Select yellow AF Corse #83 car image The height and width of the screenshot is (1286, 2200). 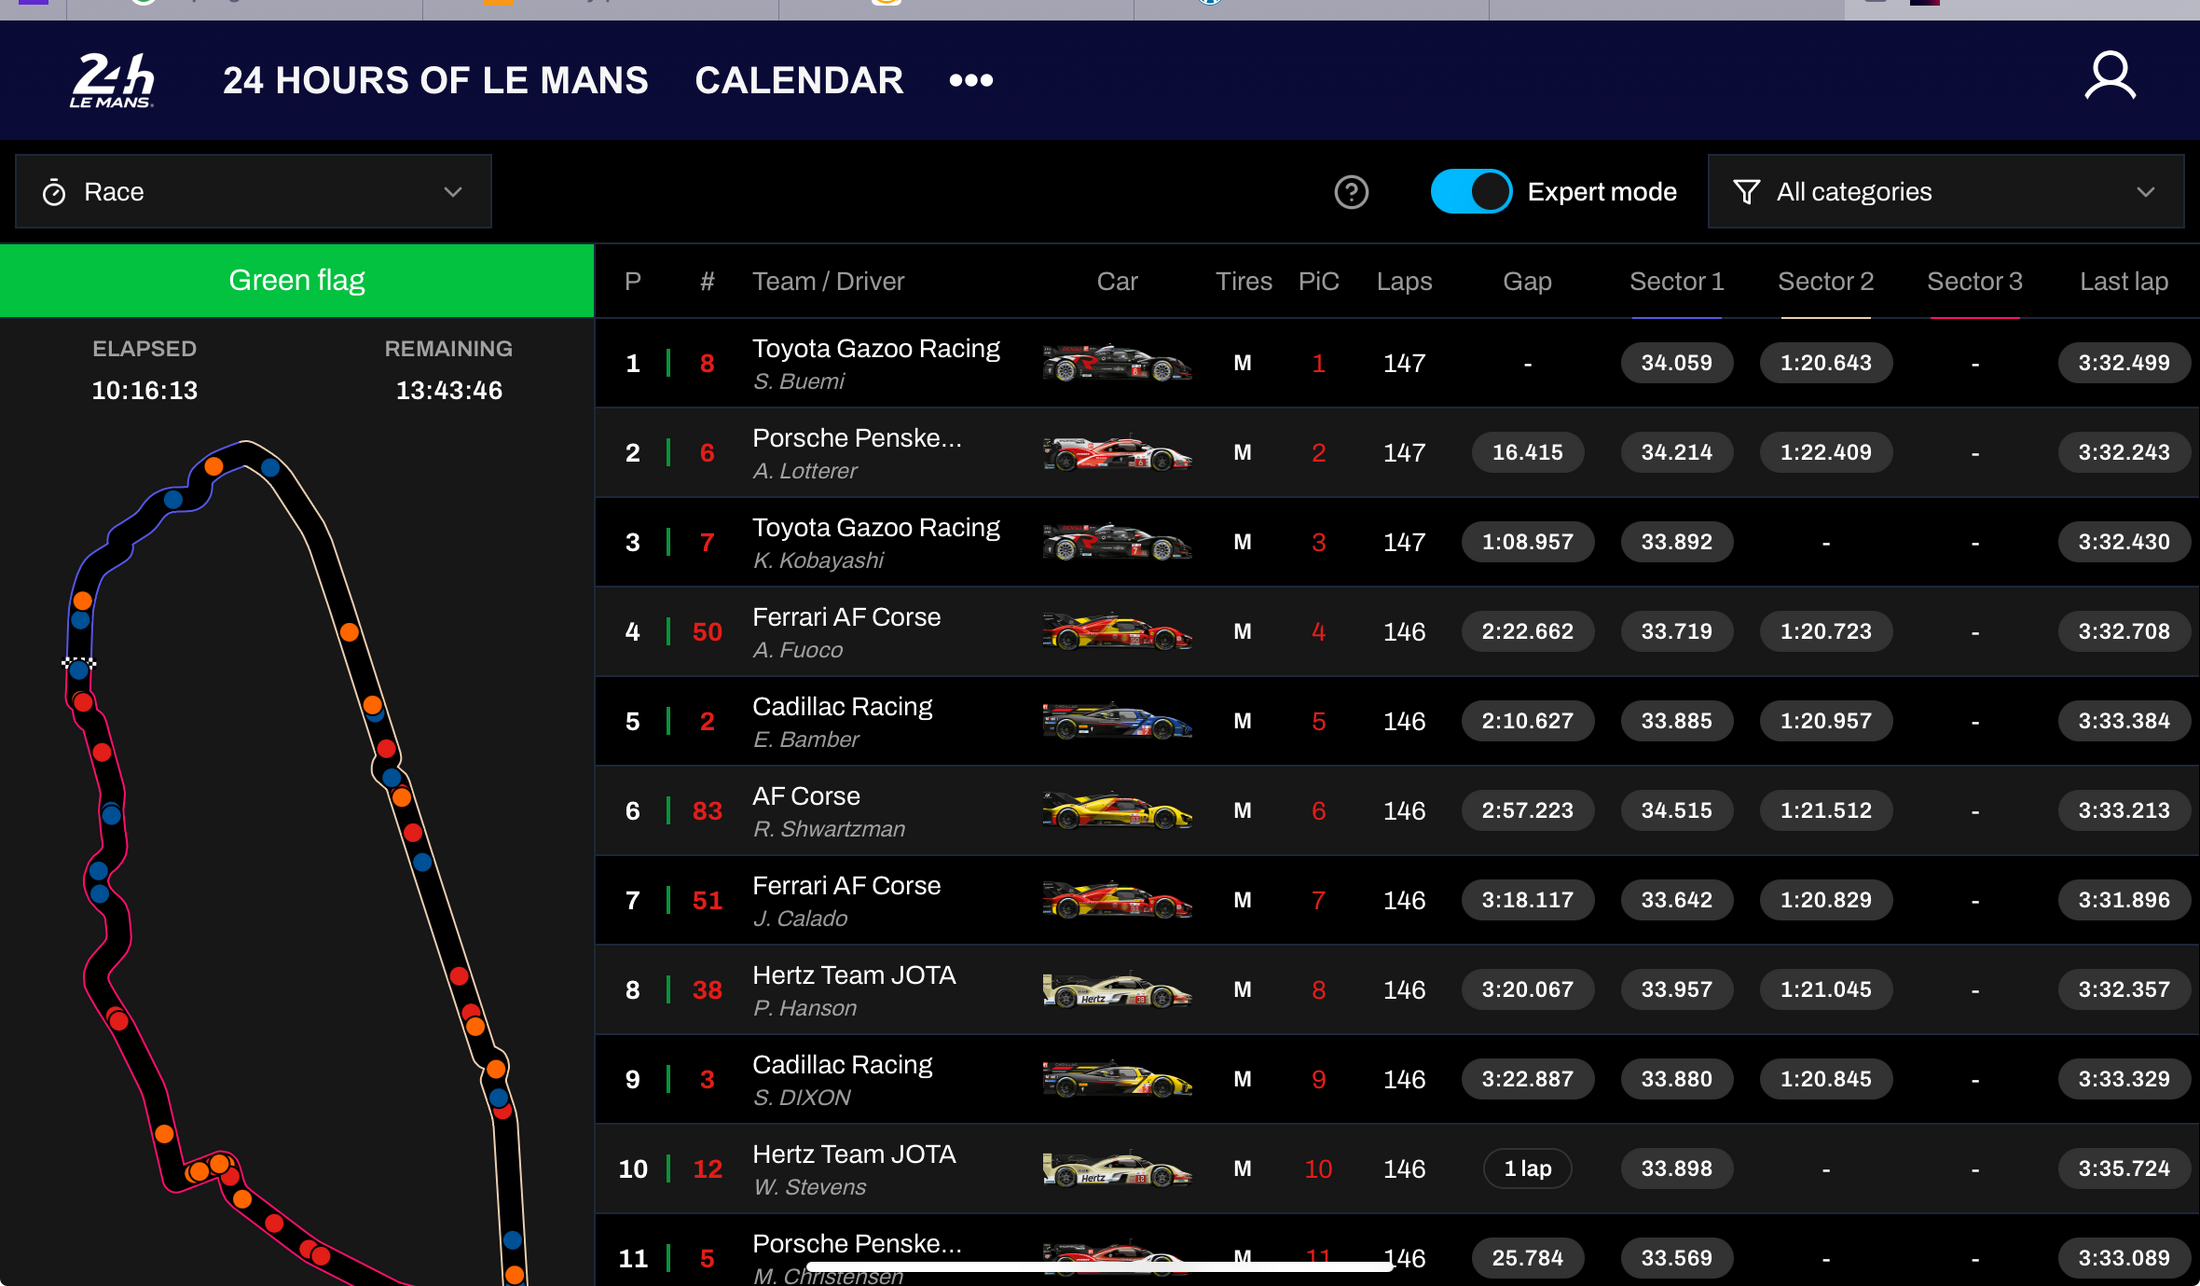(1117, 811)
